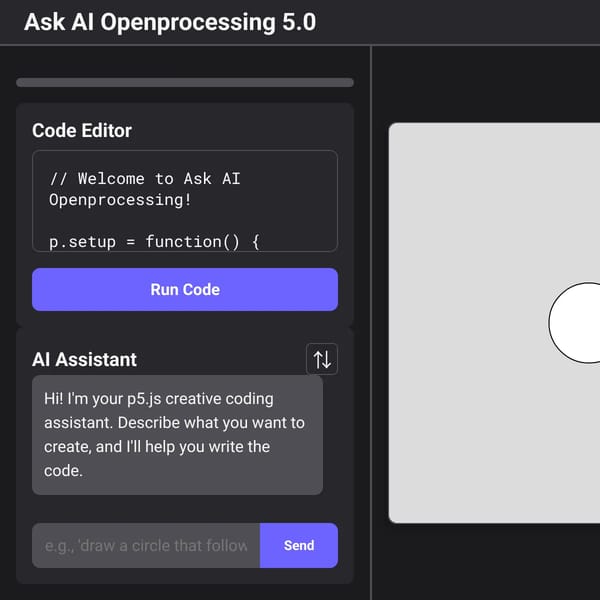Click the swap panels arrows icon
600x600 pixels.
tap(321, 359)
